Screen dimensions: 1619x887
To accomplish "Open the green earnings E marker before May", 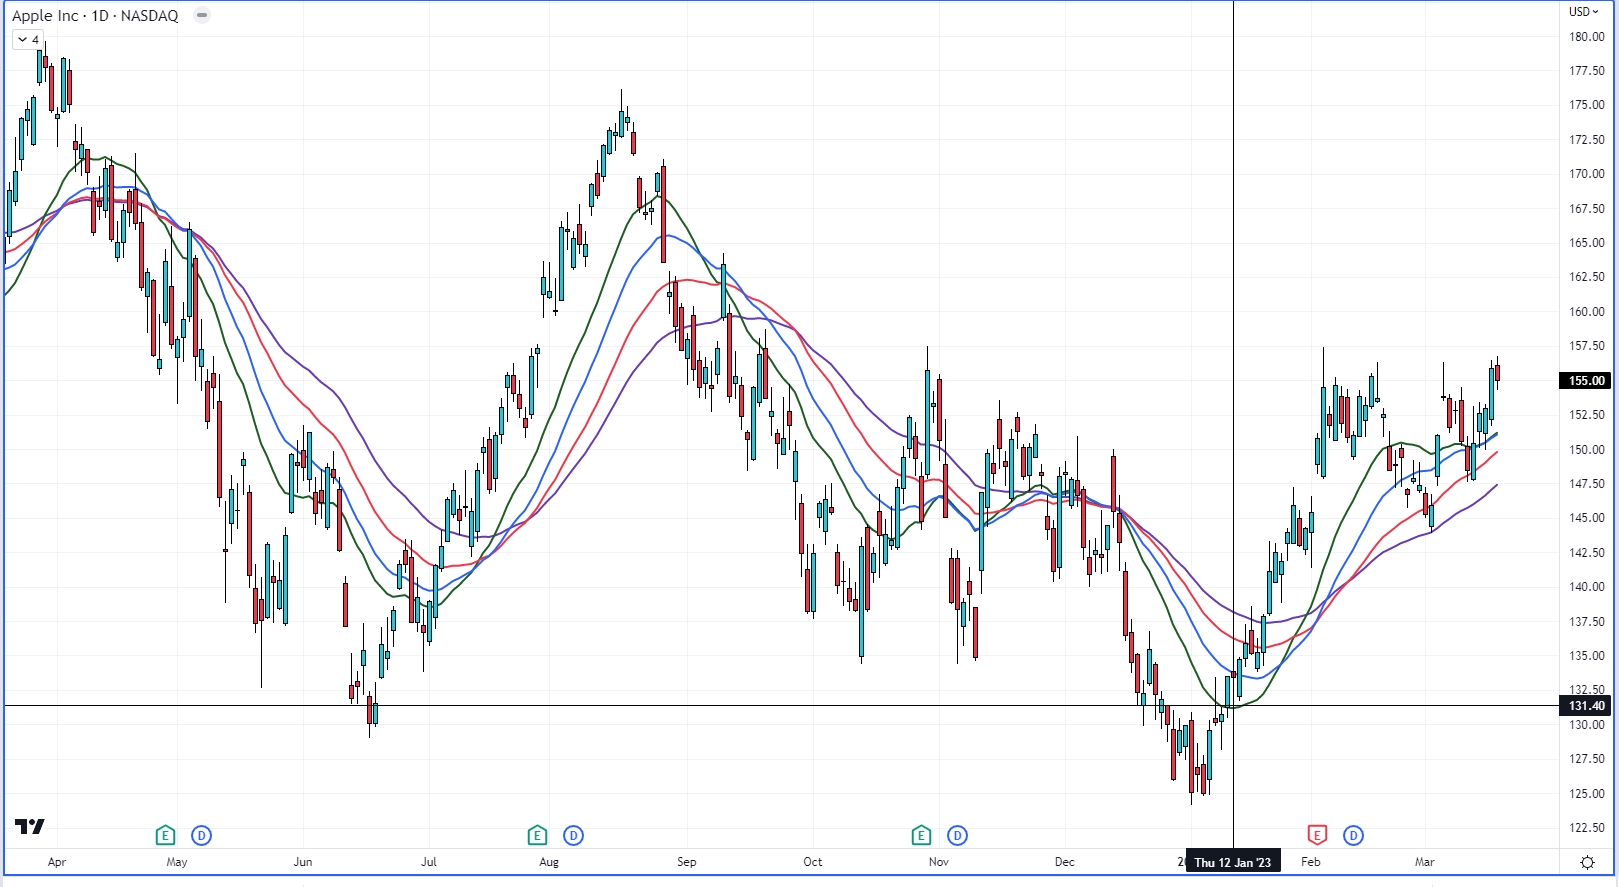I will (x=165, y=835).
